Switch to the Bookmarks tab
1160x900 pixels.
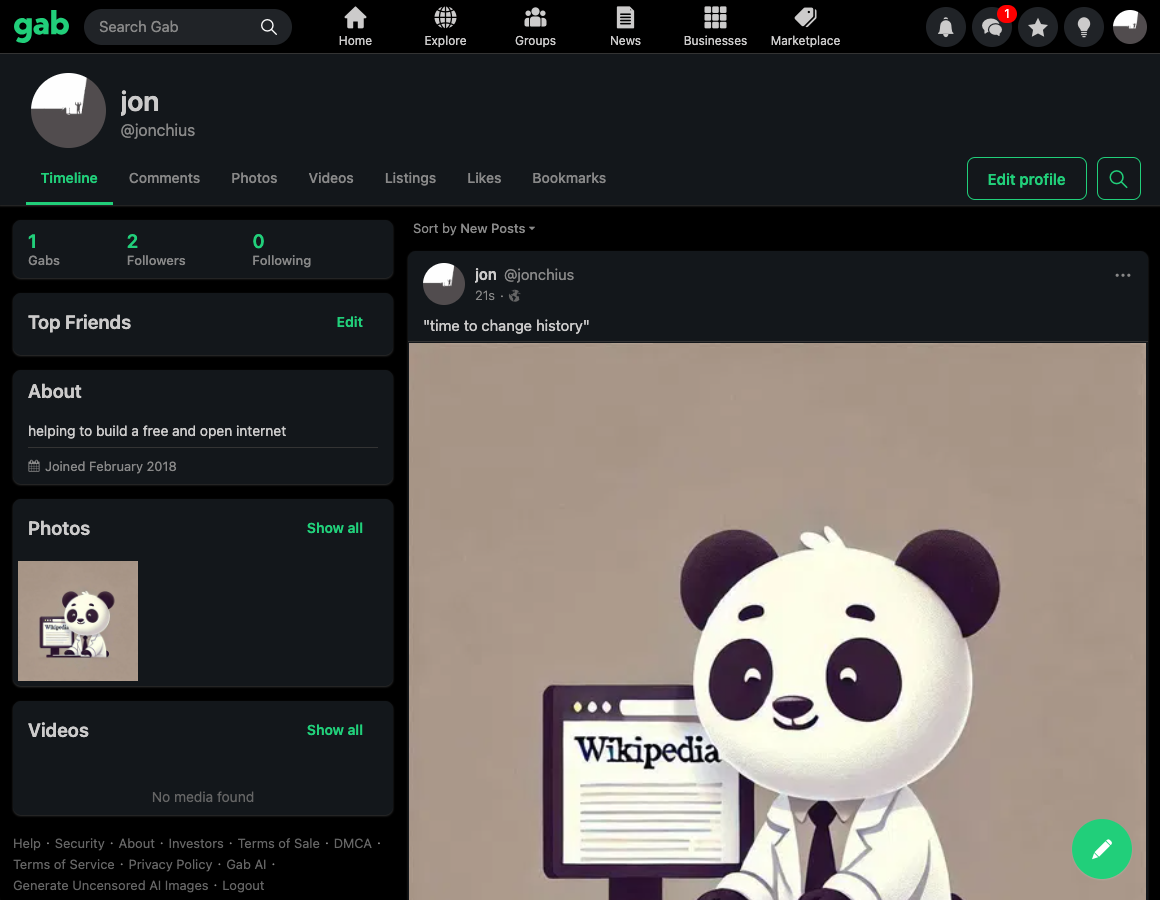(x=569, y=178)
